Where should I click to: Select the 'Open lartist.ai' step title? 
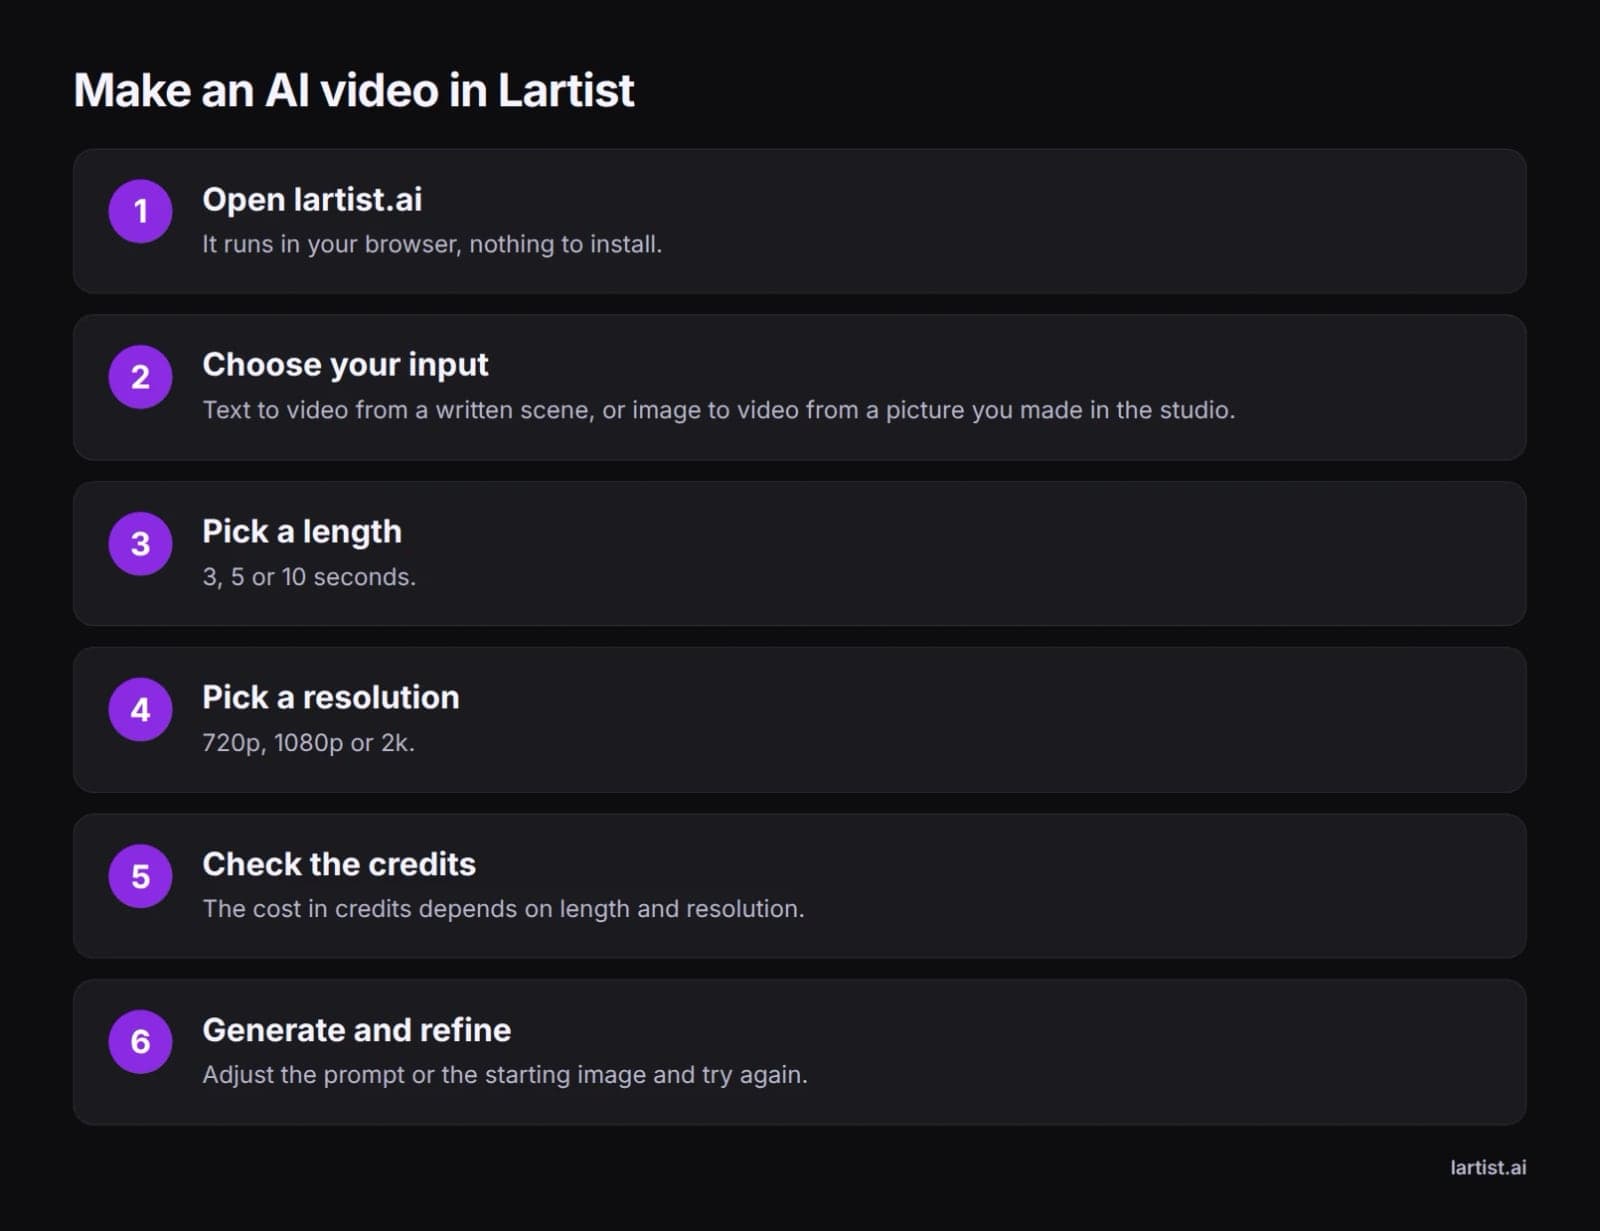point(312,199)
